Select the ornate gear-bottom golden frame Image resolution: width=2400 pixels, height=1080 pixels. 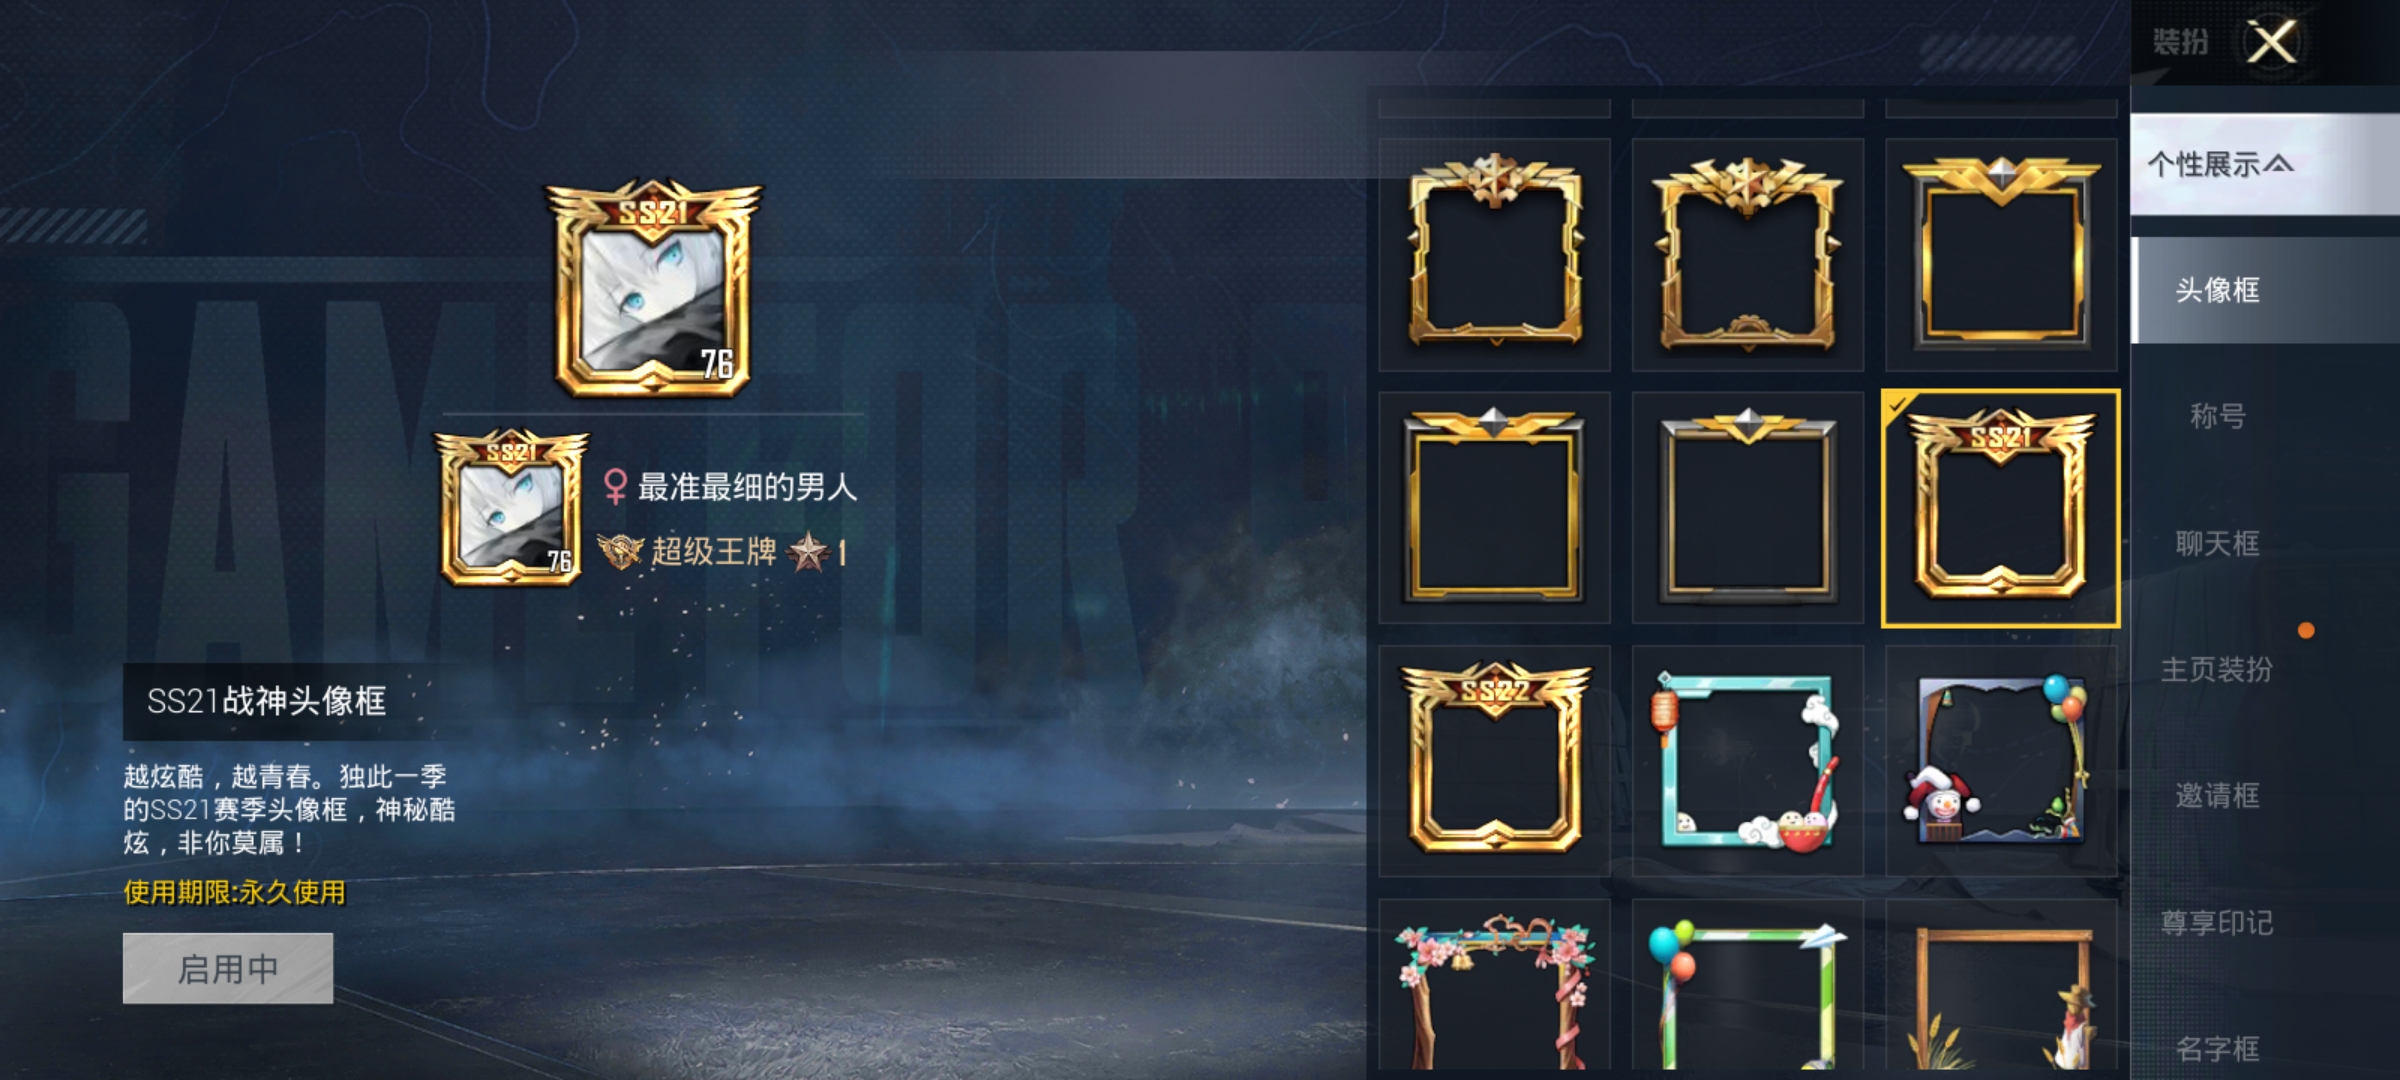pyautogui.click(x=1748, y=254)
